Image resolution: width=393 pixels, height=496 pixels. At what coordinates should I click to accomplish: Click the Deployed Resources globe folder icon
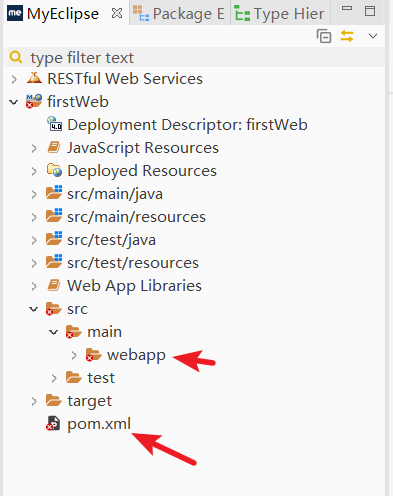[x=54, y=170]
